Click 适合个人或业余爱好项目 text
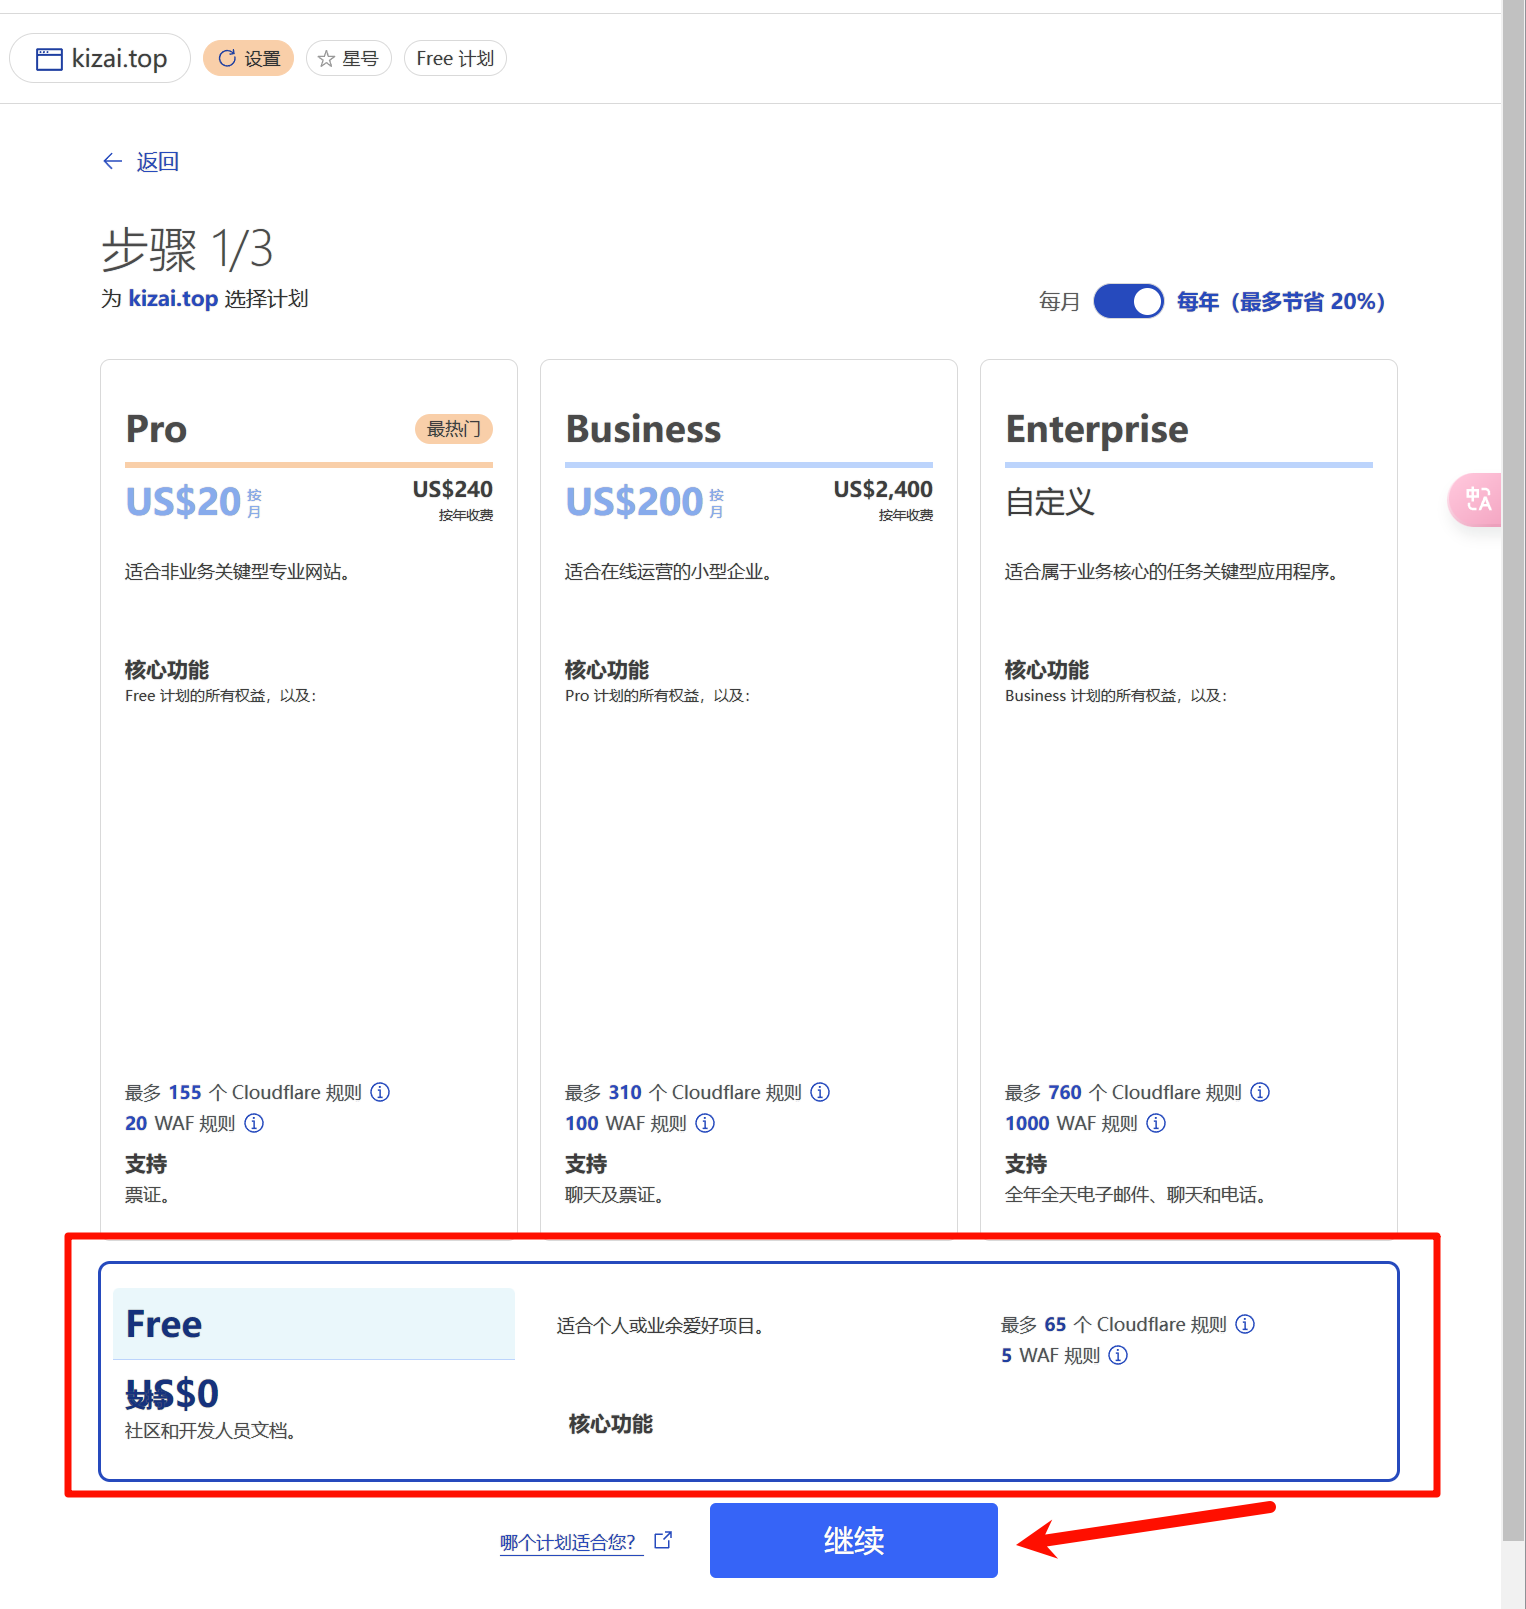Image resolution: width=1526 pixels, height=1609 pixels. (x=661, y=1326)
